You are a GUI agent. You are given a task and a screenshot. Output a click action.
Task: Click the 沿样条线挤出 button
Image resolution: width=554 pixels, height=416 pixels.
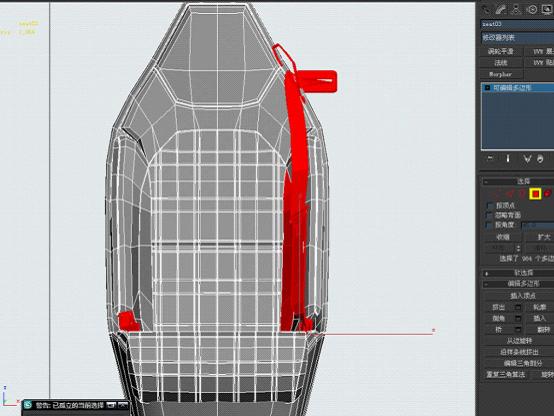pos(519,352)
